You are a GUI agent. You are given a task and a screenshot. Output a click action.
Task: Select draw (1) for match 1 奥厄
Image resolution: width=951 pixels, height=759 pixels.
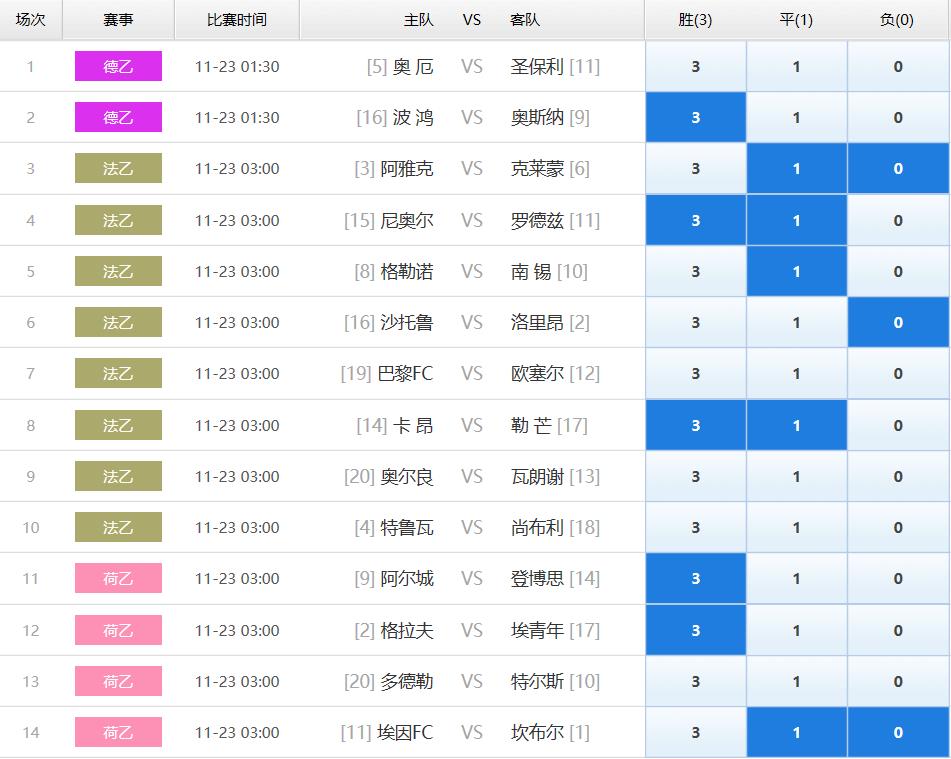796,66
